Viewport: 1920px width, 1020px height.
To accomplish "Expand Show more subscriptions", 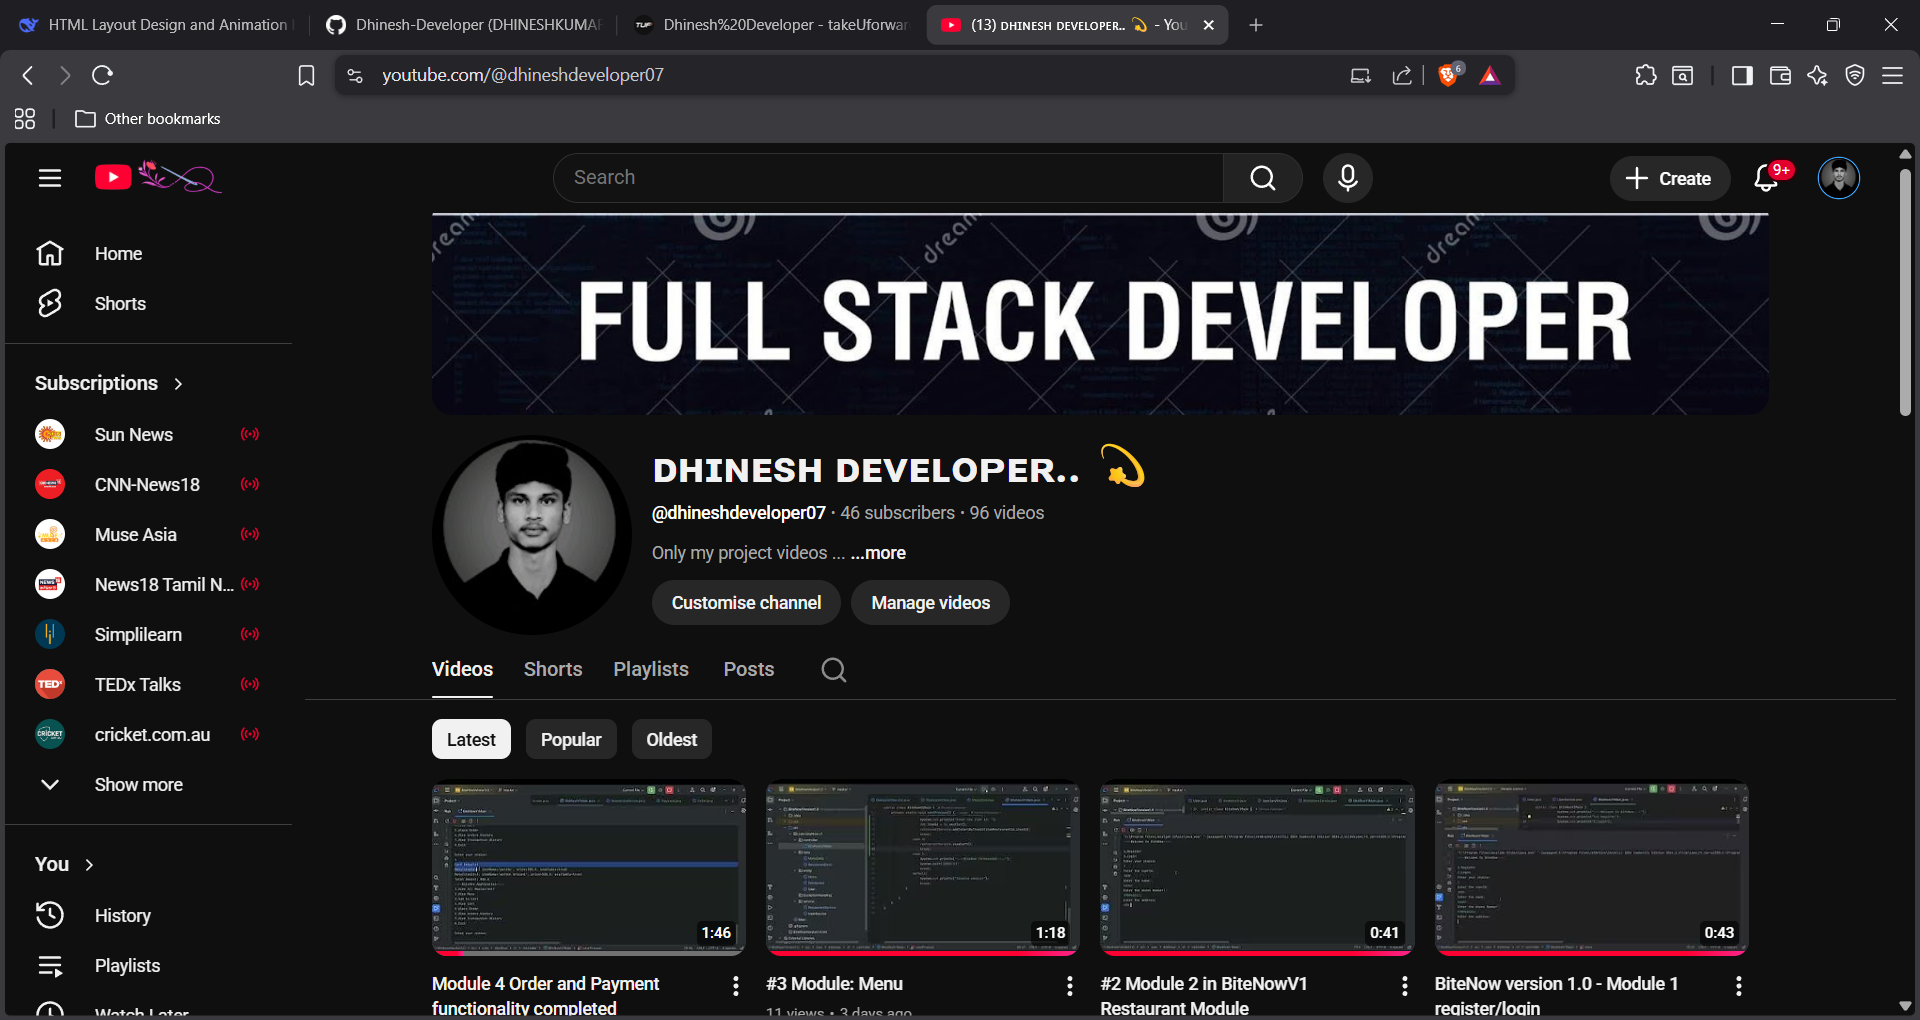I will pos(138,784).
